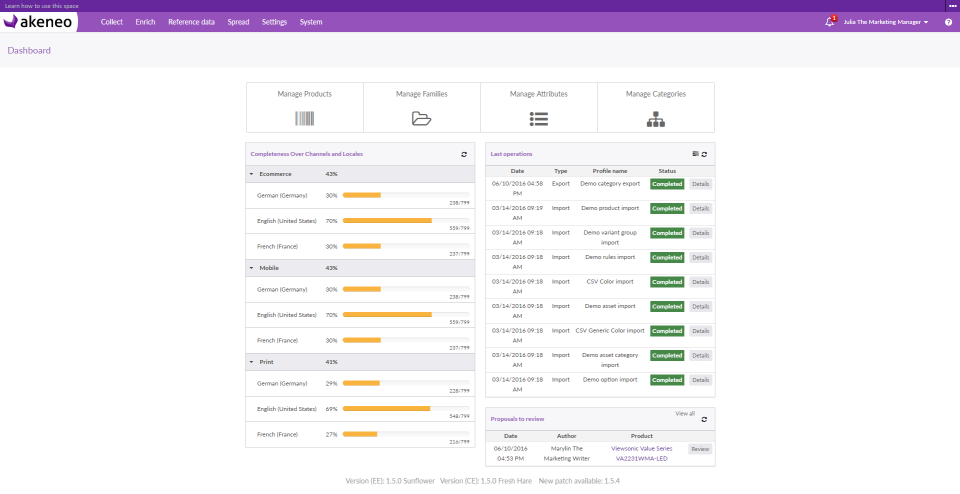Collapse the Mobile channel section
The width and height of the screenshot is (960, 494).
pyautogui.click(x=252, y=268)
